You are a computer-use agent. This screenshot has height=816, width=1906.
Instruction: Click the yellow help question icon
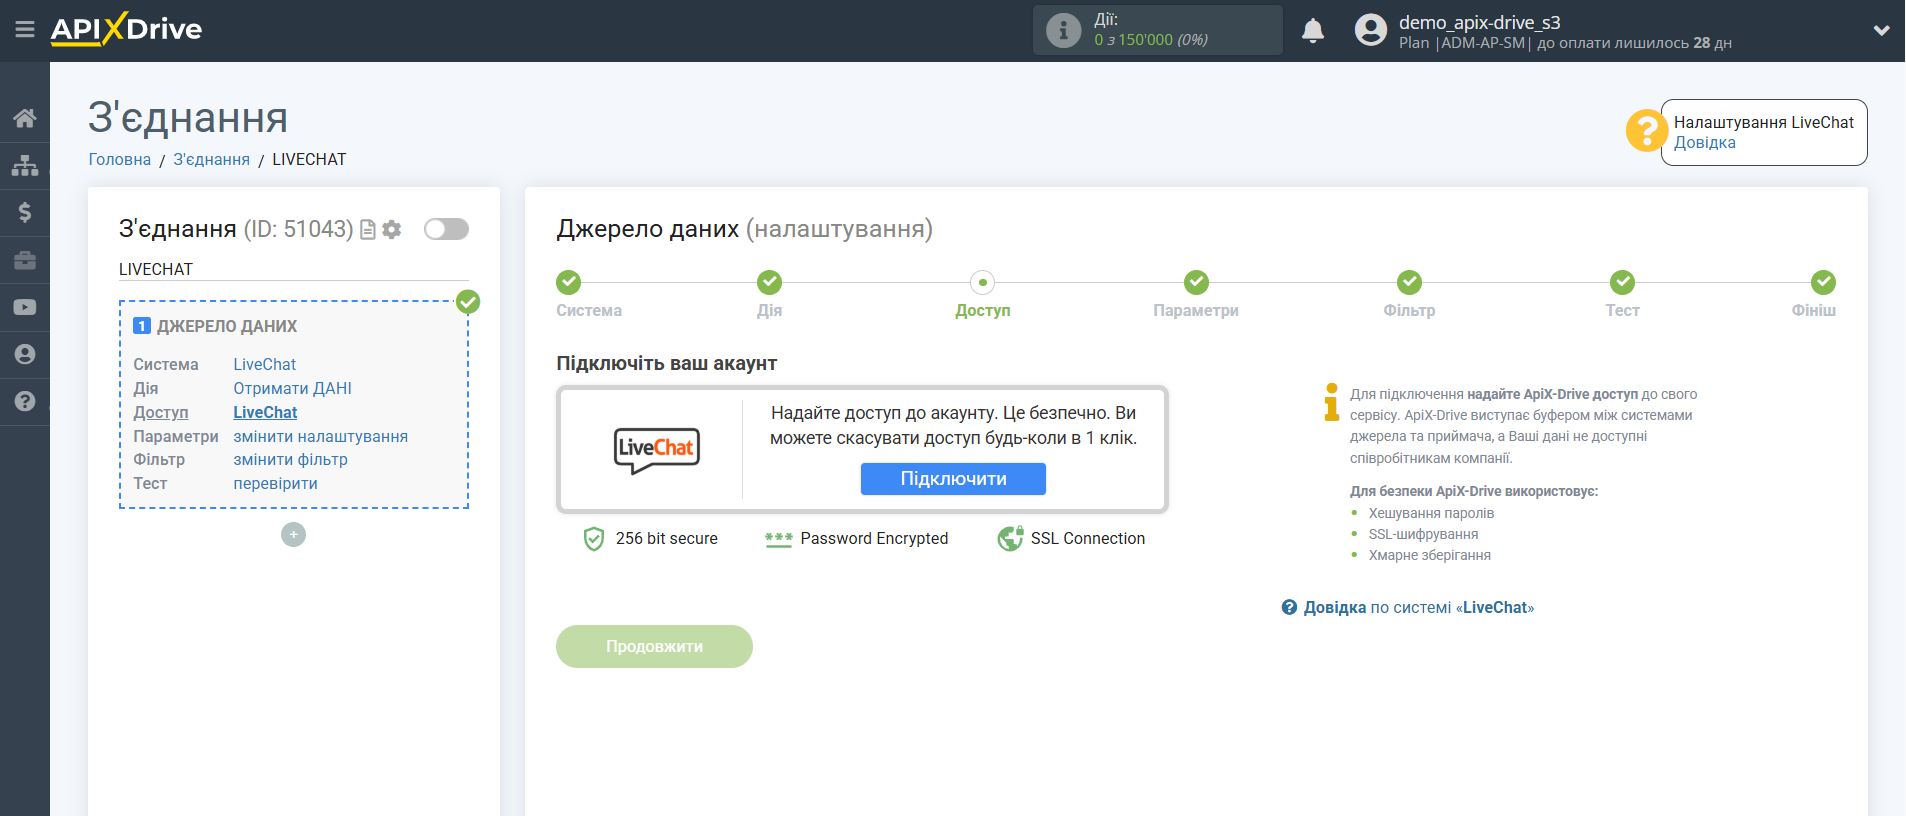click(1646, 131)
